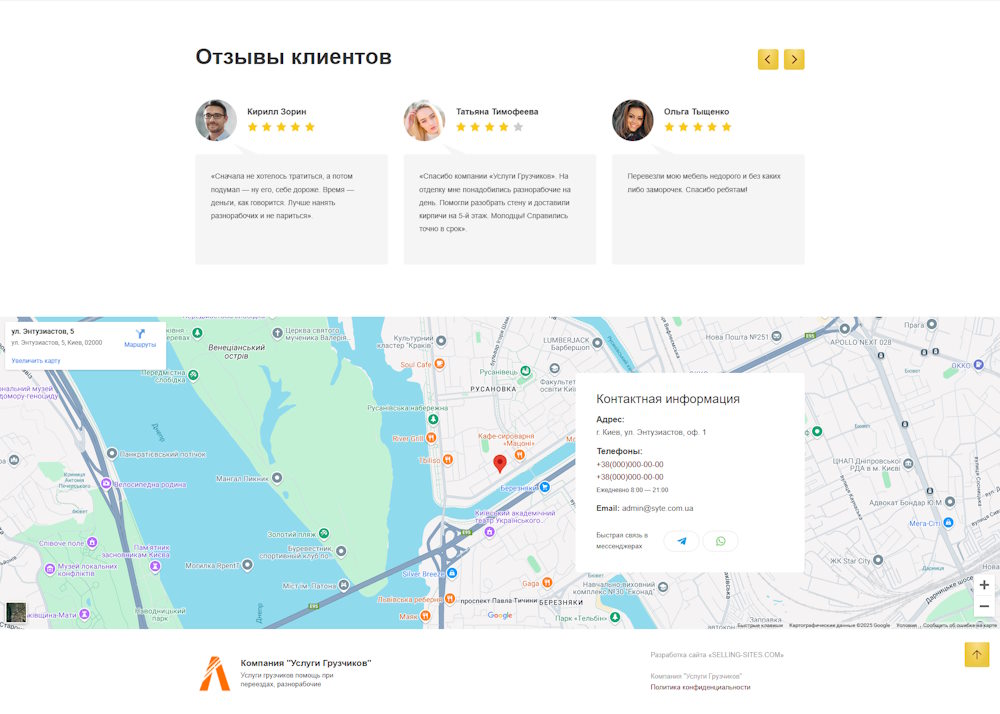Screen dimensions: 1000x714
Task: Show the next customer reviews
Action: [794, 59]
